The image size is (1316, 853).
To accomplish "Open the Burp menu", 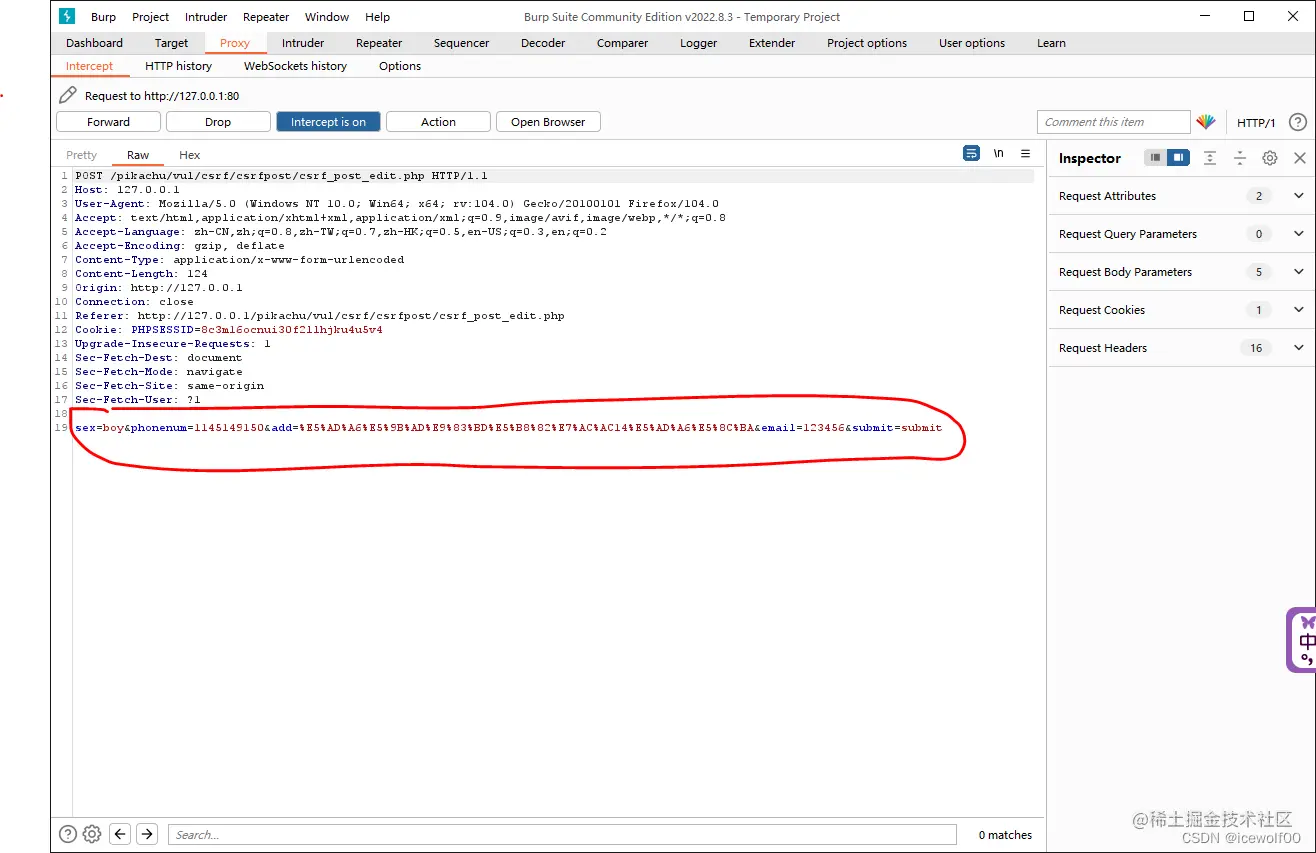I will pyautogui.click(x=103, y=17).
